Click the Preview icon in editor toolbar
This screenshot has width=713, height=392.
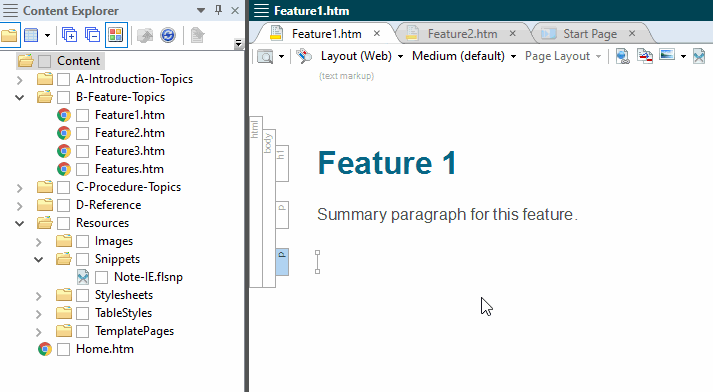point(265,56)
